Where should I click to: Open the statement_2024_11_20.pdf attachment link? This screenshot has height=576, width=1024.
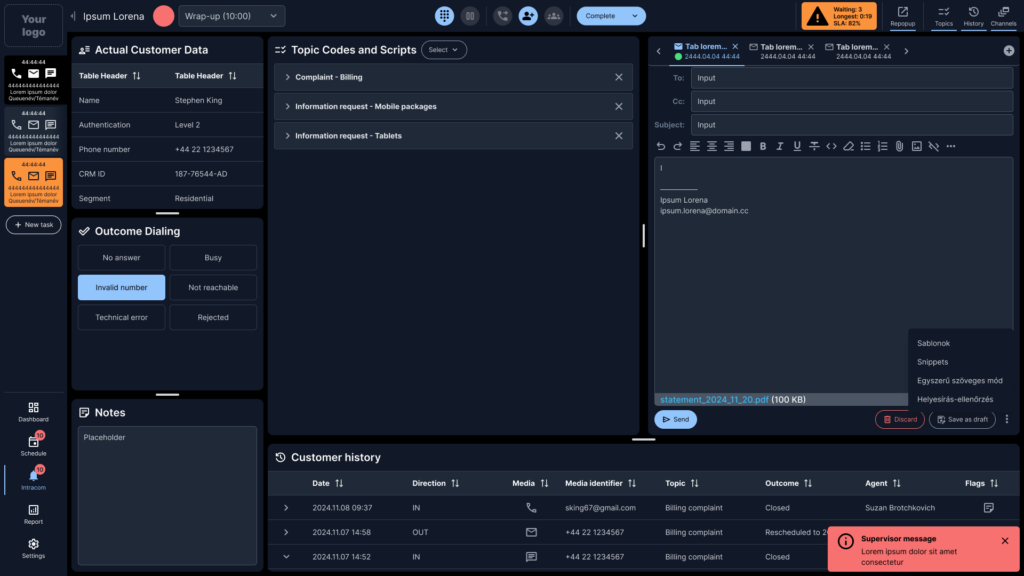tap(714, 400)
